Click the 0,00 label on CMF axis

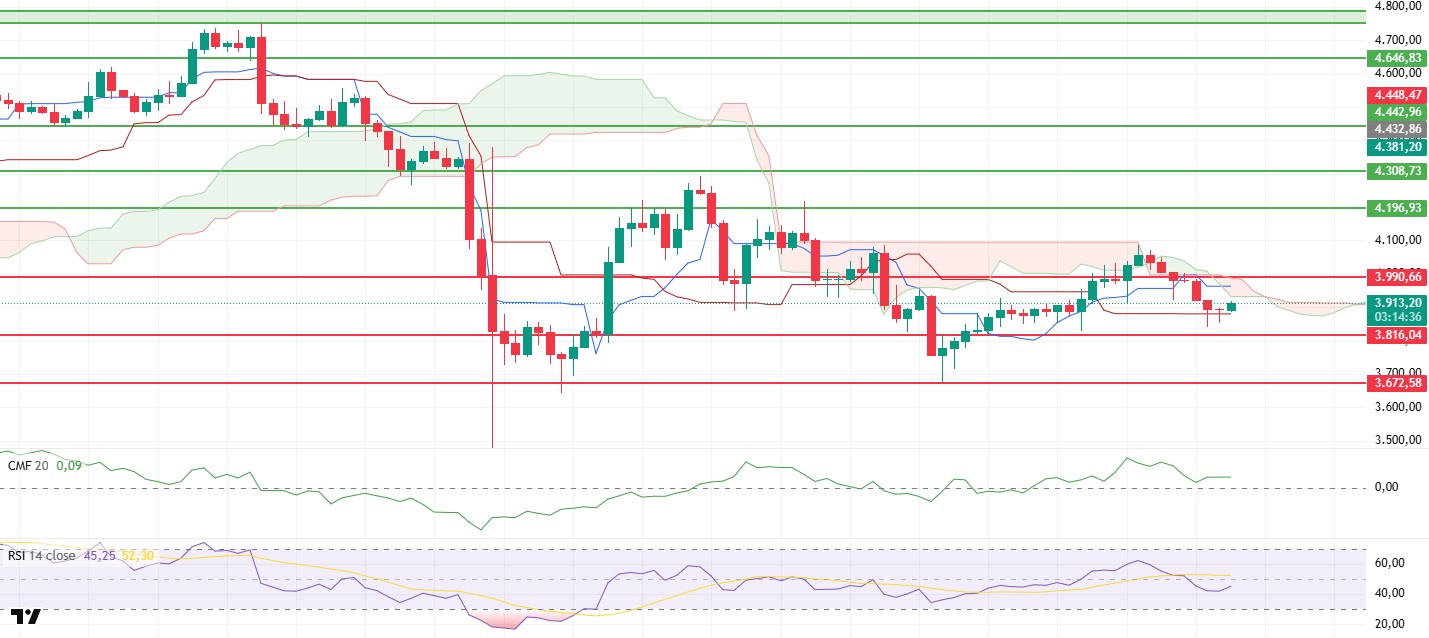pos(1385,487)
